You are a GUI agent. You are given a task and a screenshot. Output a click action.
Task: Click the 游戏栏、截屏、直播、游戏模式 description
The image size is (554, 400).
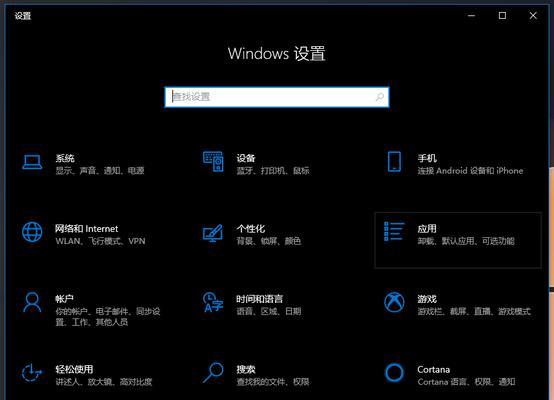474,311
